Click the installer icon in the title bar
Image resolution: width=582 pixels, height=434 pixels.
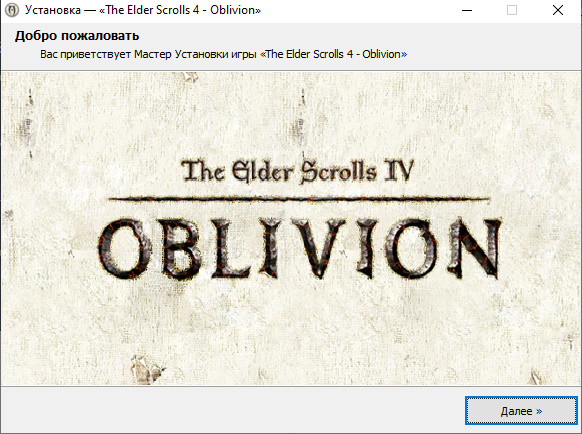tap(12, 10)
